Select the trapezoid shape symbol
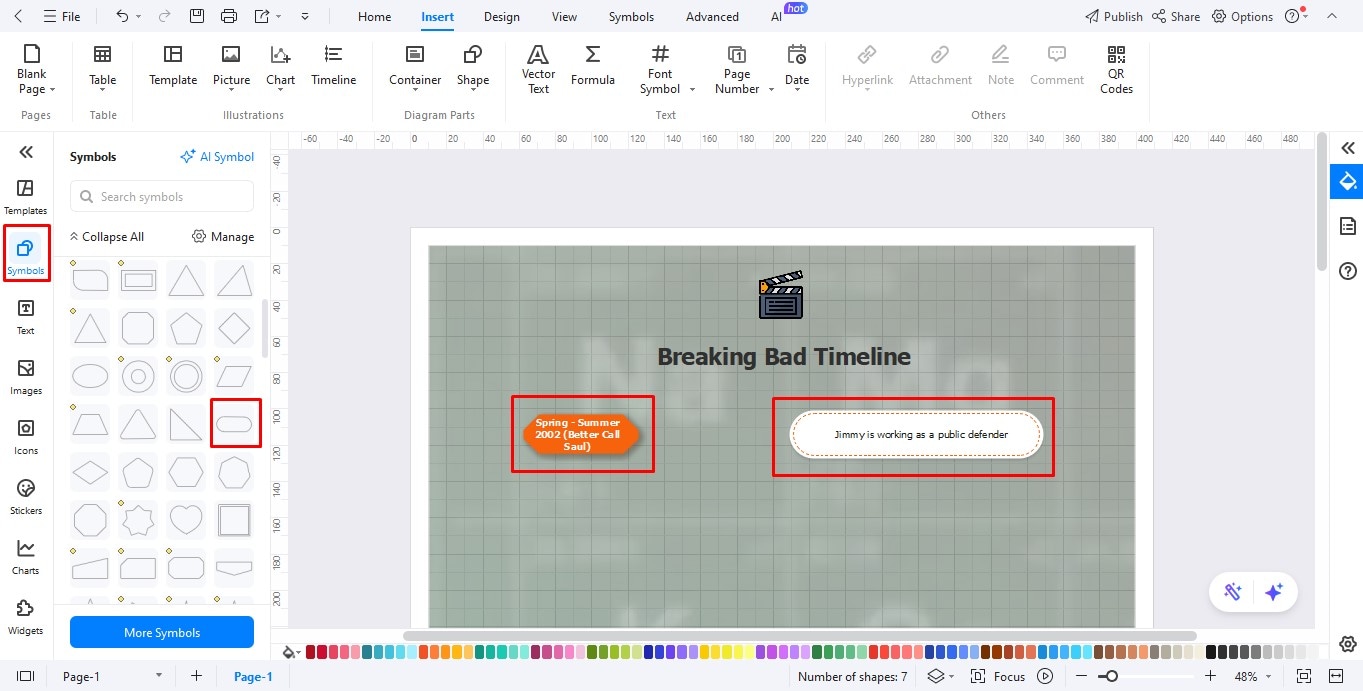Screen dimensions: 1363x691 (x=90, y=424)
